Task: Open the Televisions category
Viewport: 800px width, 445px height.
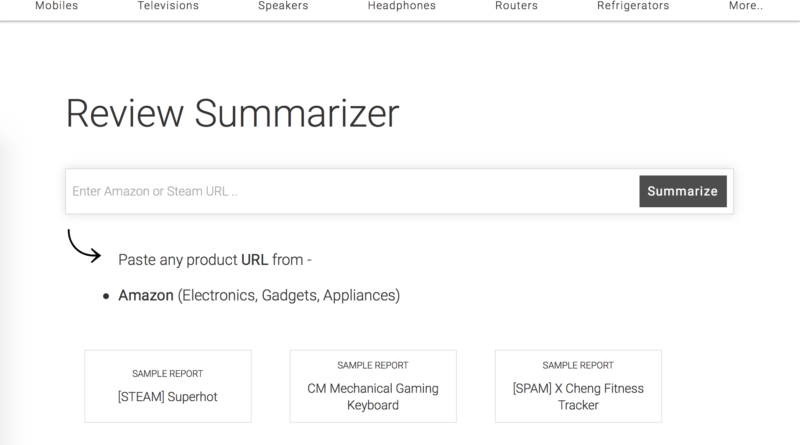Action: click(168, 6)
